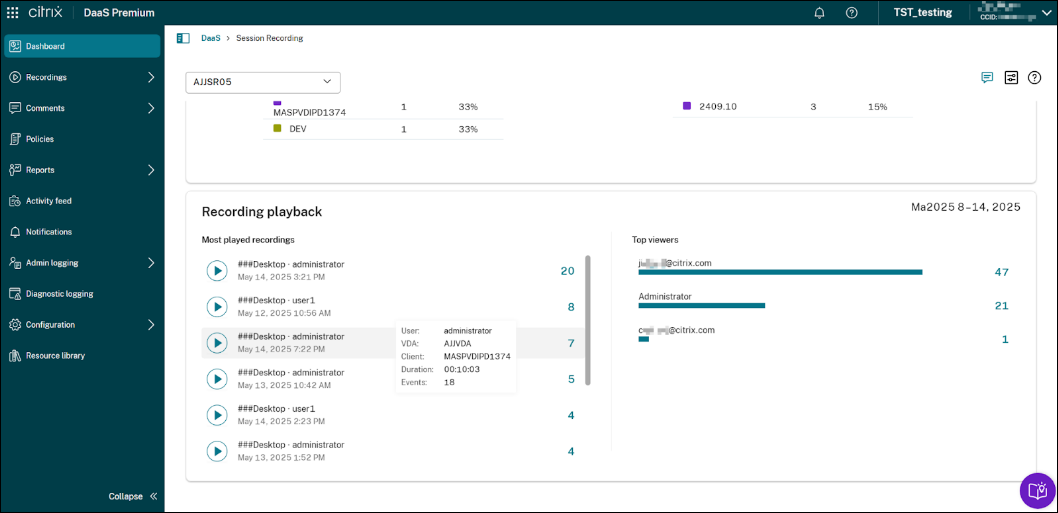Viewport: 1058px width, 513px height.
Task: Open Activity feed in the sidebar
Action: tap(48, 201)
